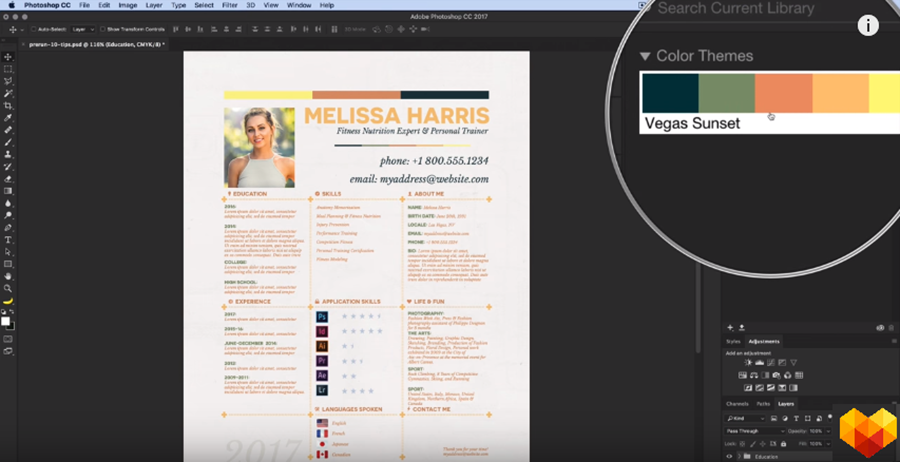
Task: Toggle Show Transform Controls checkbox
Action: (x=103, y=30)
